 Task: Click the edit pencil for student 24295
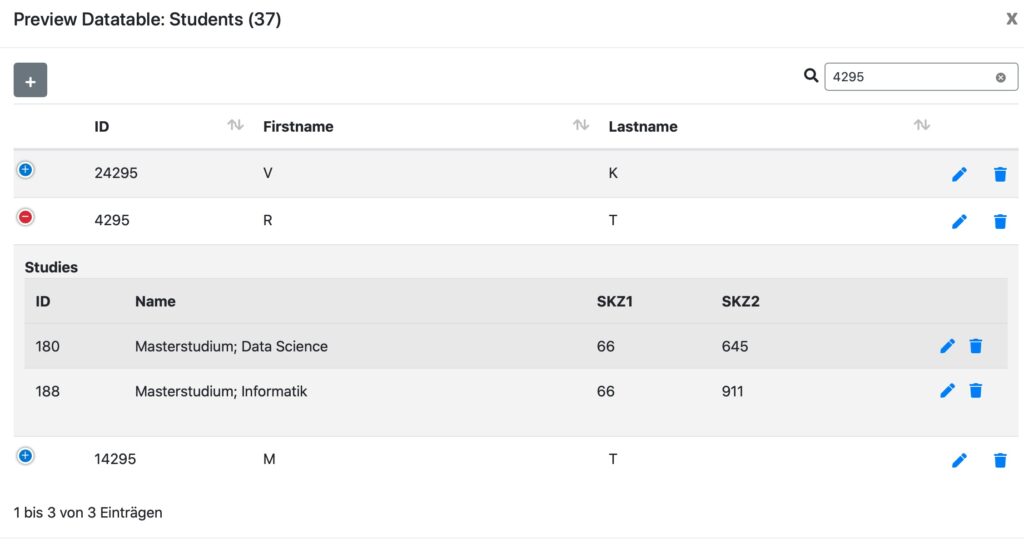coord(959,174)
